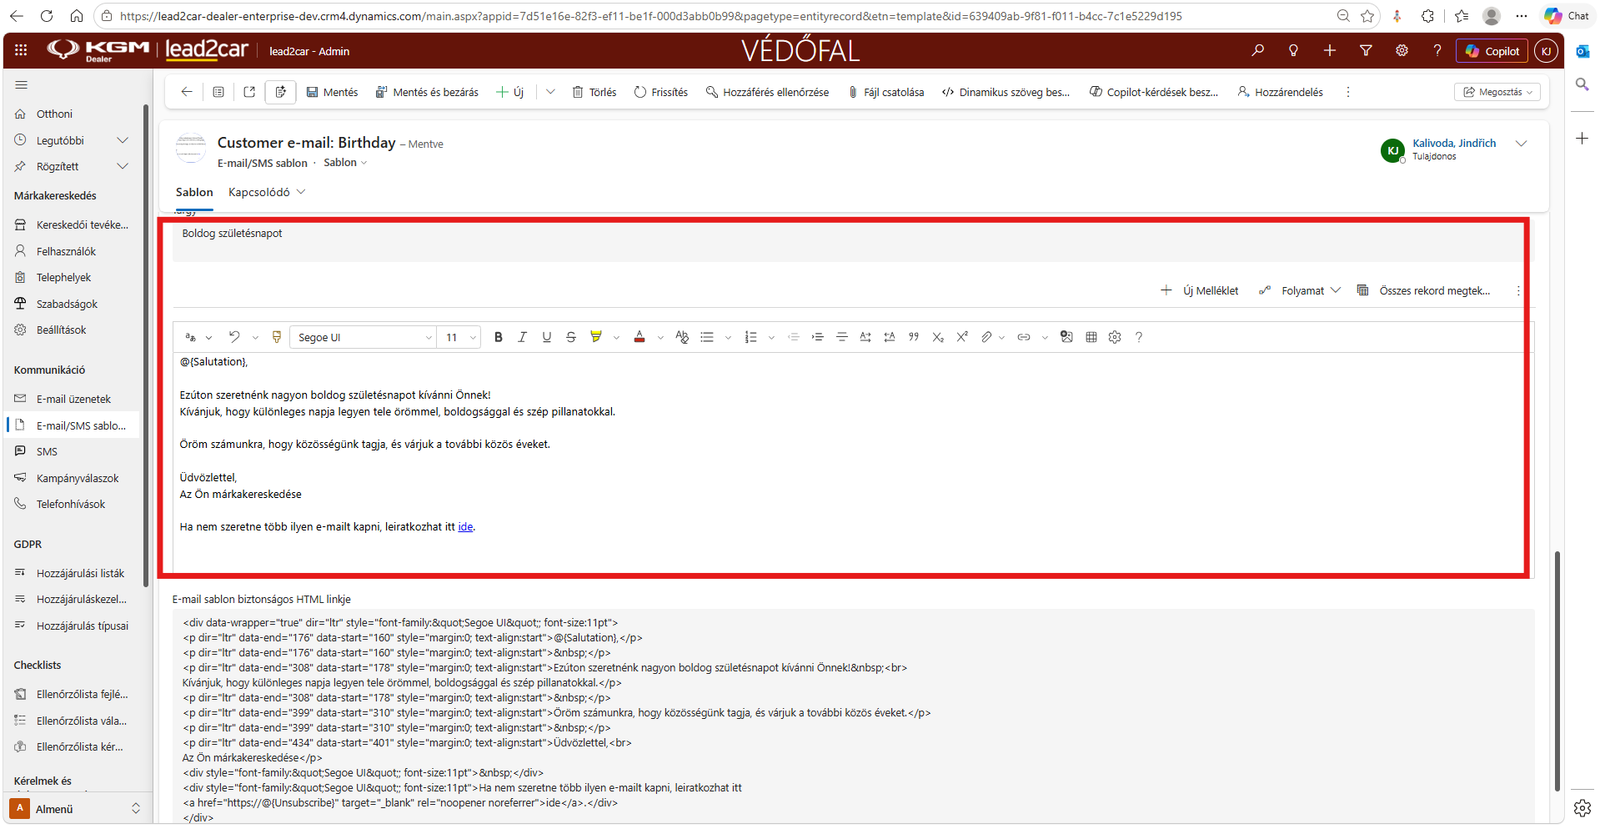Expand the Rögzített pinned items
This screenshot has width=1600, height=825.
122,166
